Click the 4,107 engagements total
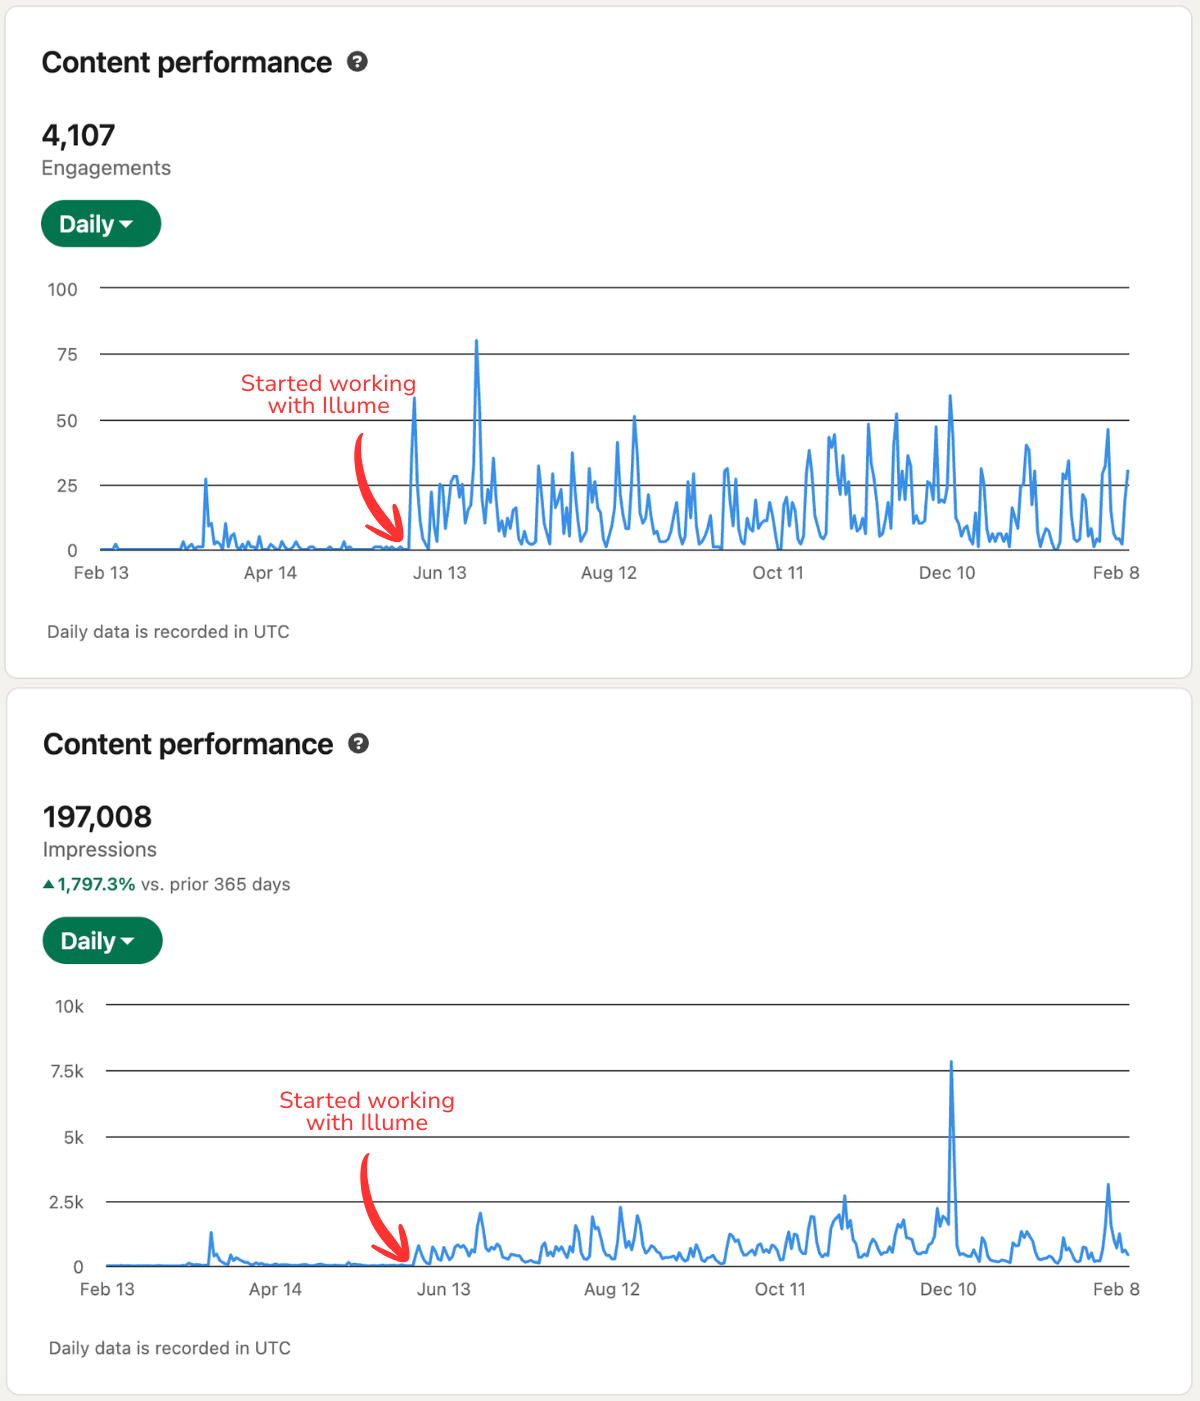 coord(79,135)
